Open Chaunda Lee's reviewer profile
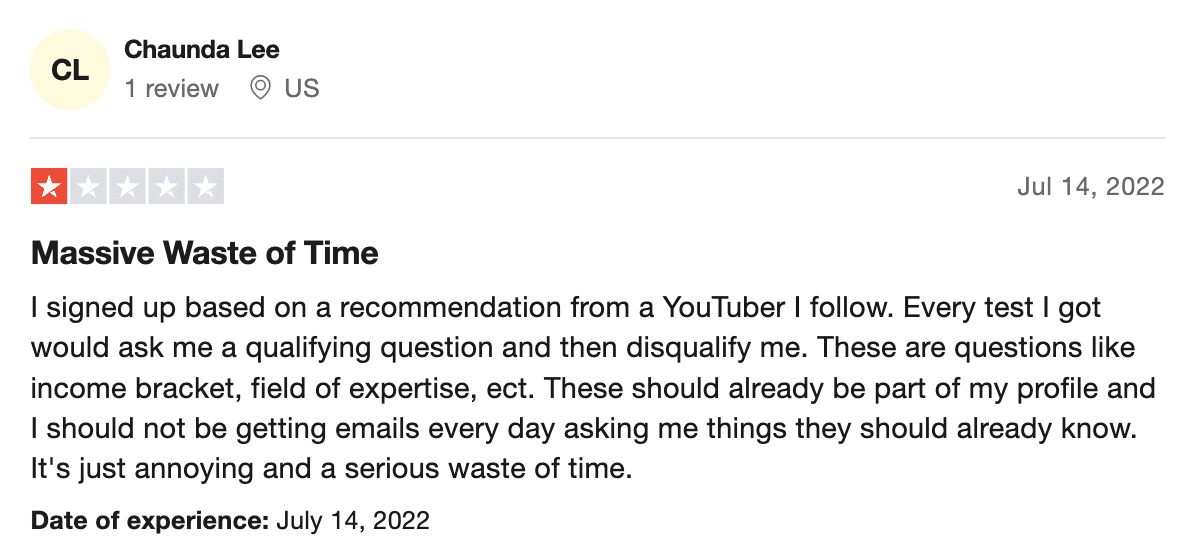Screen dimensions: 1196x558 click(201, 50)
